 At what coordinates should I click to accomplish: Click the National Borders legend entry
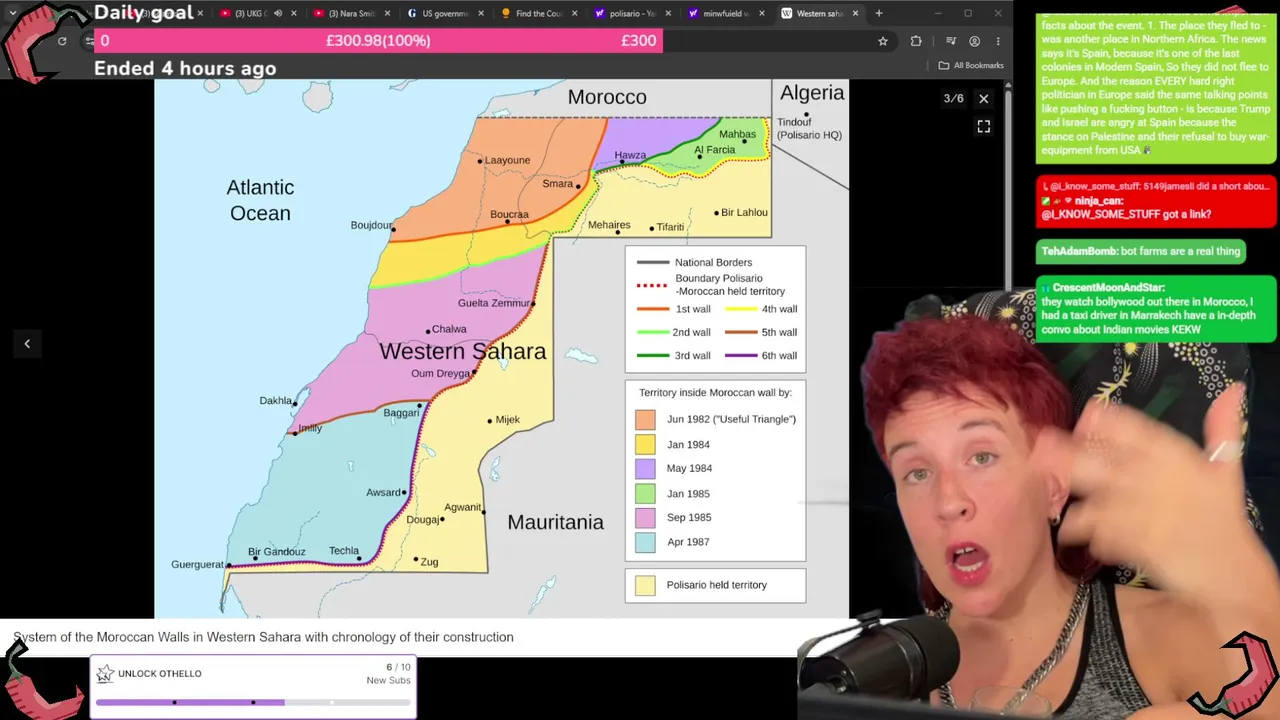pos(695,263)
